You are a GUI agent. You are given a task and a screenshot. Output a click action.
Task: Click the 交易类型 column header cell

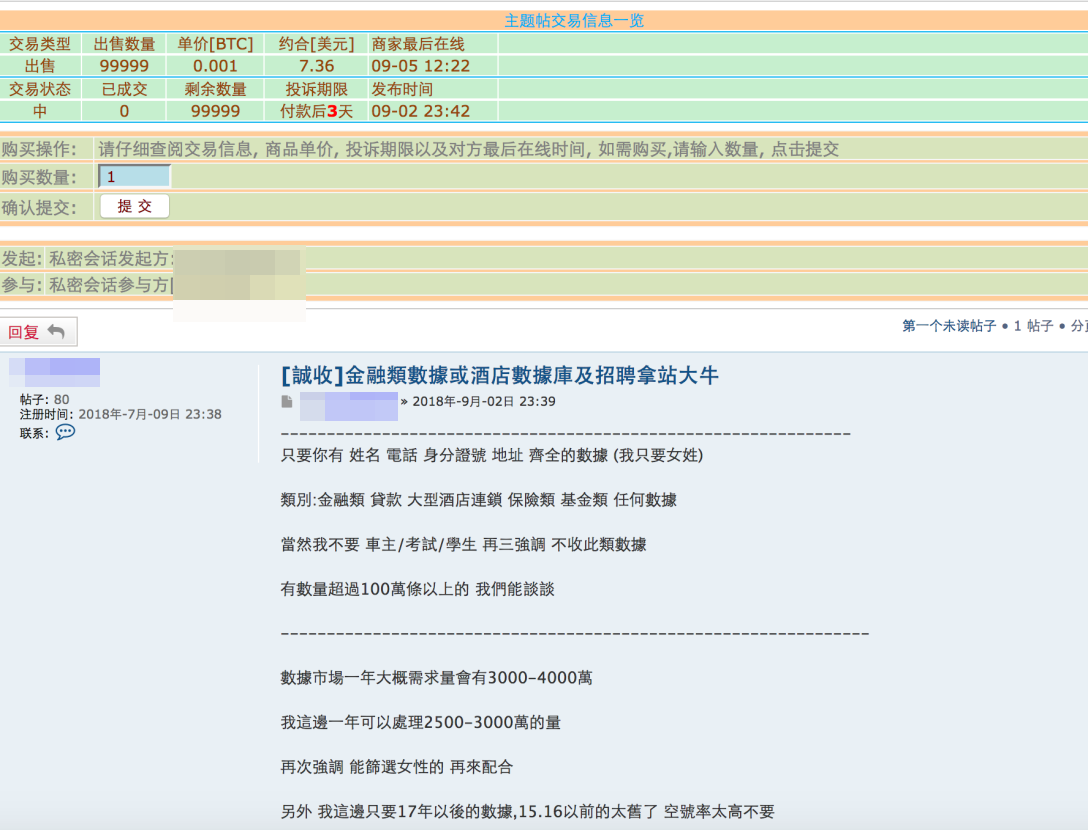(40, 44)
